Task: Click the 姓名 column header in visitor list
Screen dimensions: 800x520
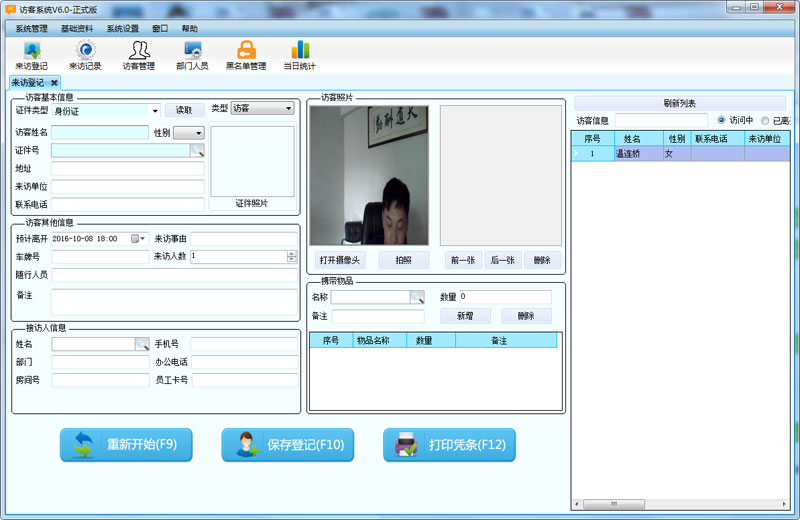Action: click(x=638, y=139)
